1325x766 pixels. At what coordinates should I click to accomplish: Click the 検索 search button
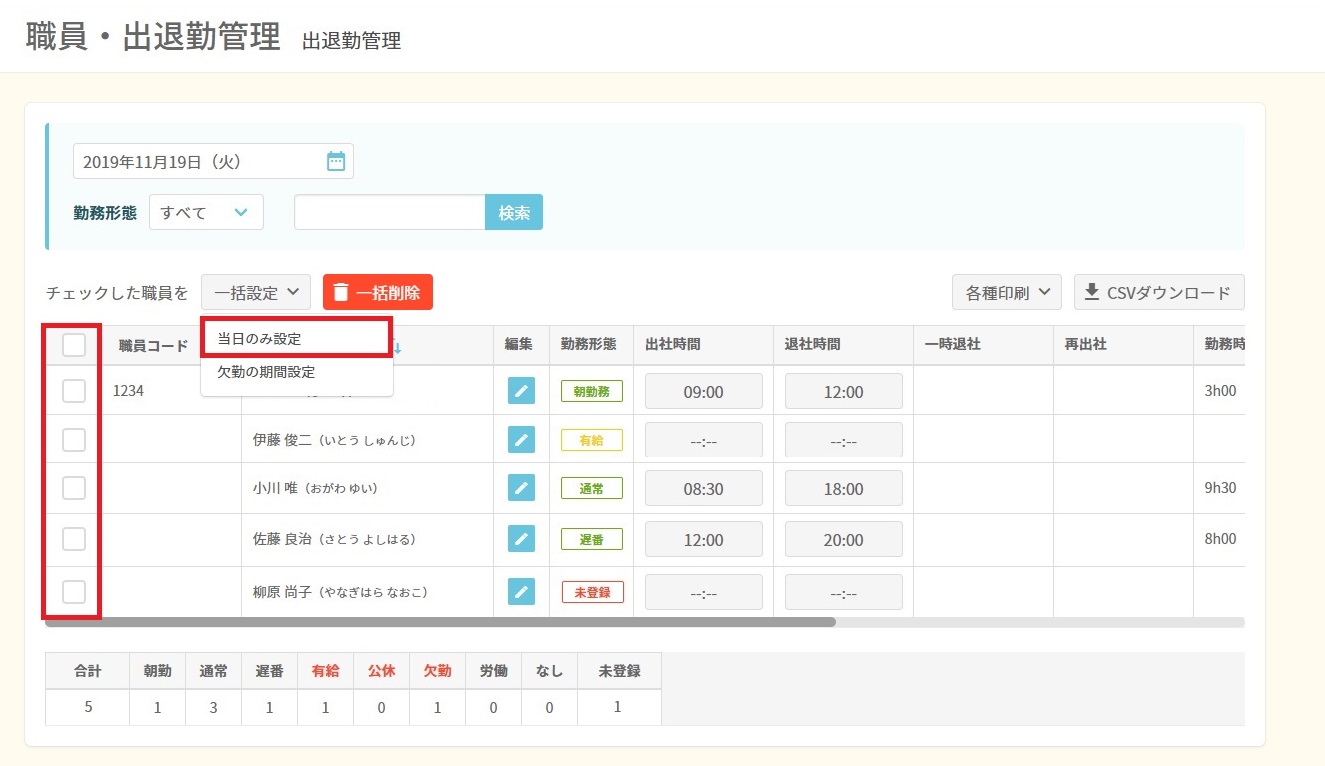[514, 212]
